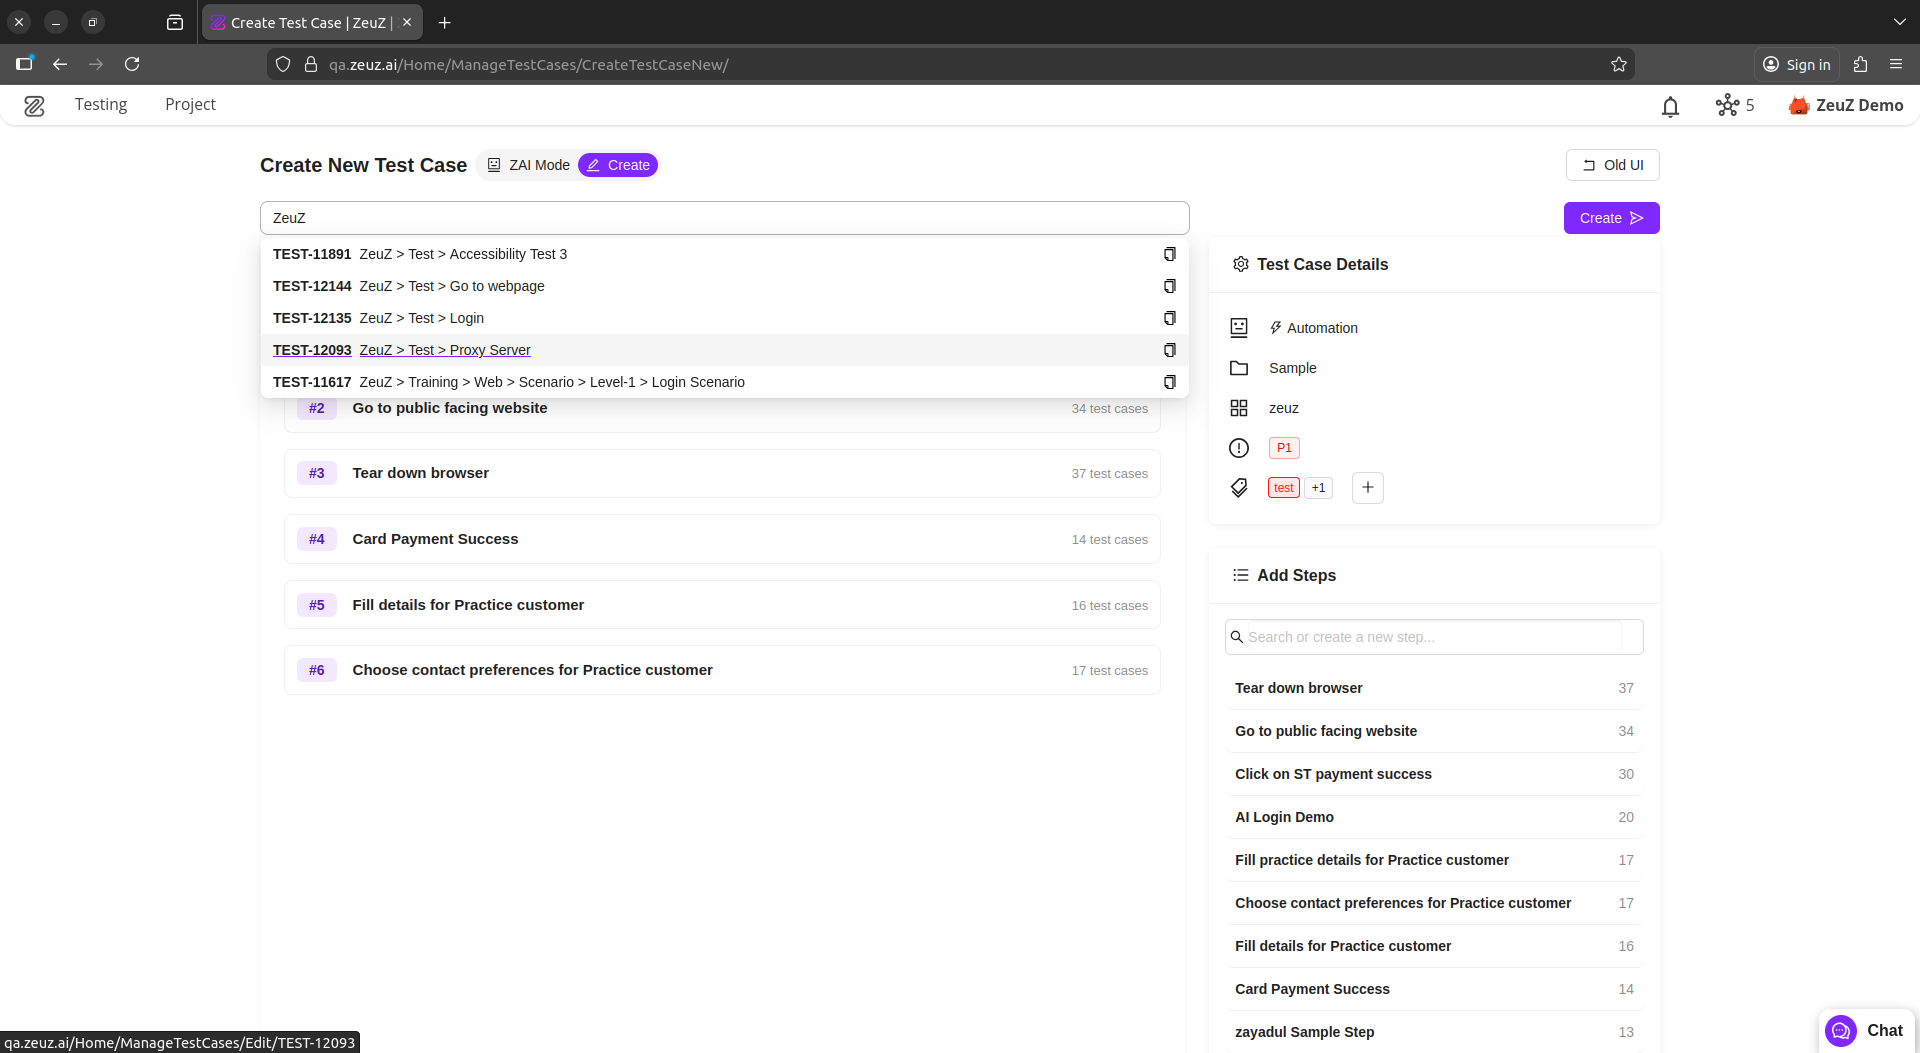Click copy icon beside TEST-11617 Login Scenario
1920x1053 pixels.
[1169, 382]
